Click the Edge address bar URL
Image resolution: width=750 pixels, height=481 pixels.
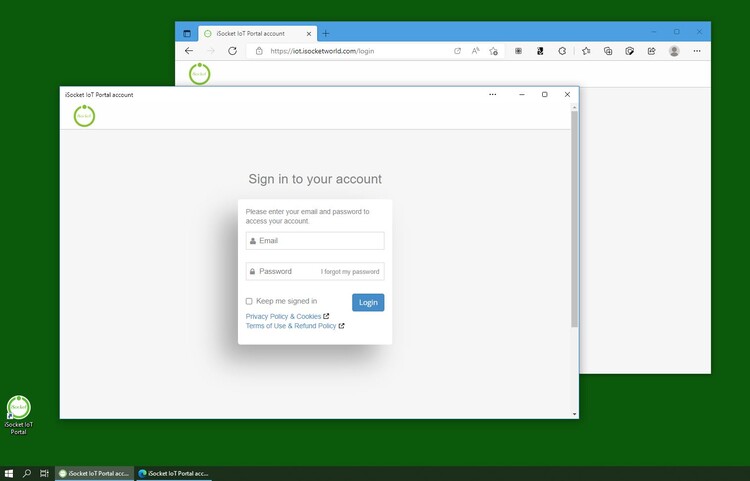tap(322, 51)
